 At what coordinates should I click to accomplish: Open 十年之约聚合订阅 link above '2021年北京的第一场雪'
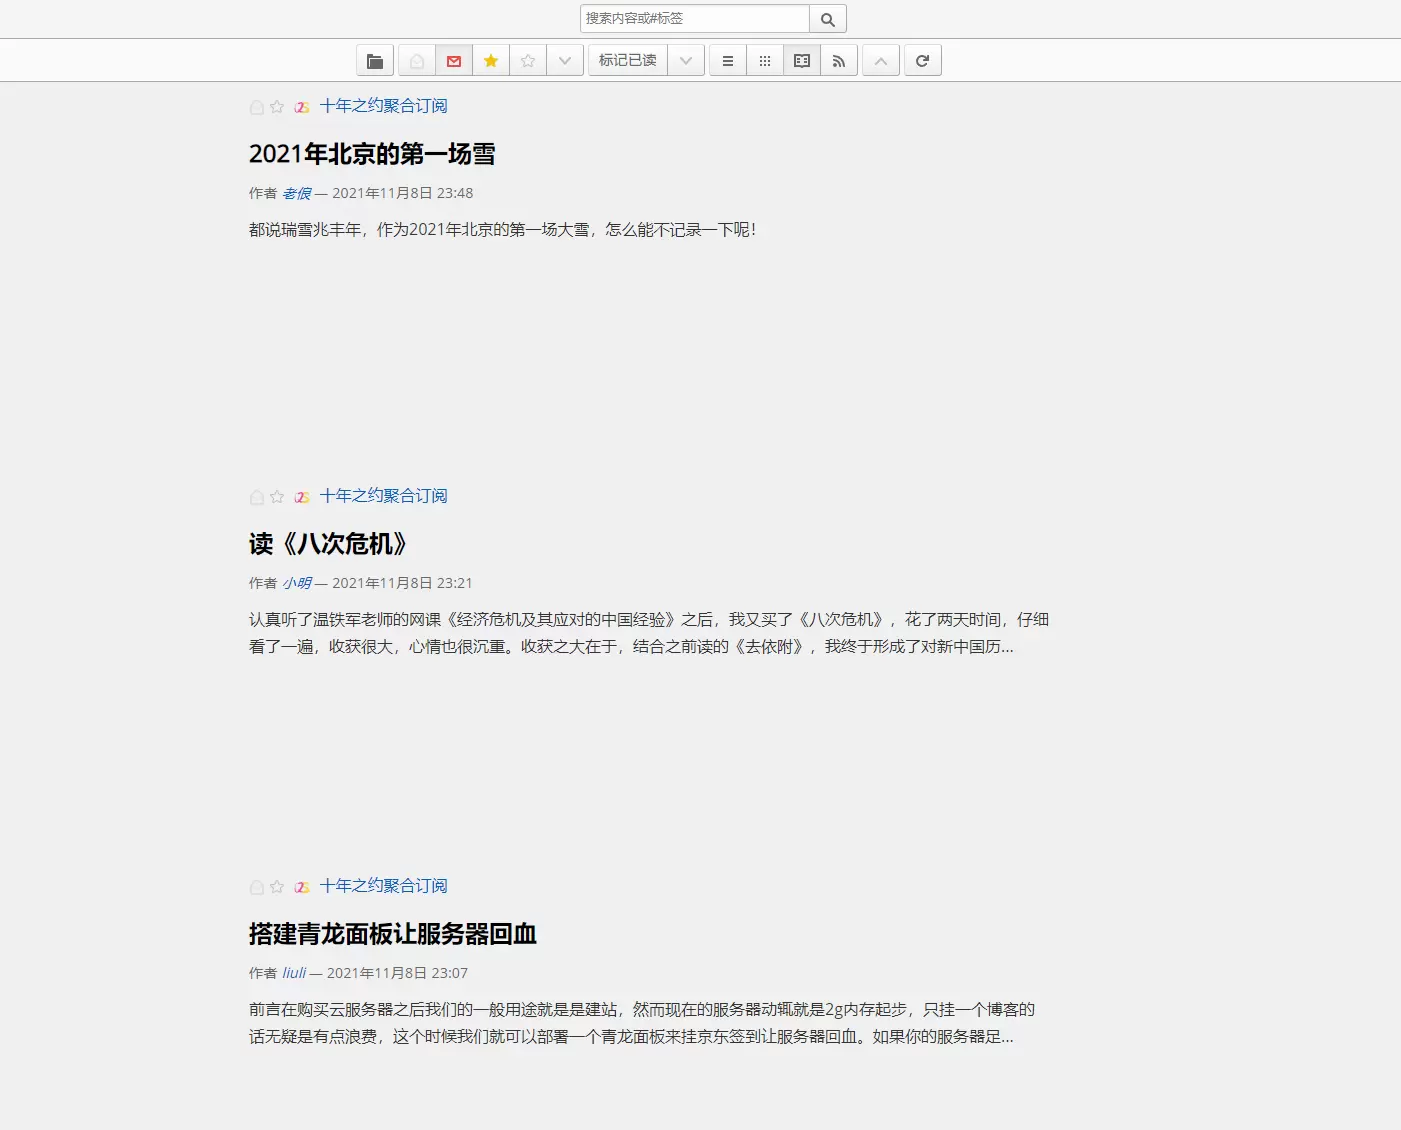click(x=384, y=106)
